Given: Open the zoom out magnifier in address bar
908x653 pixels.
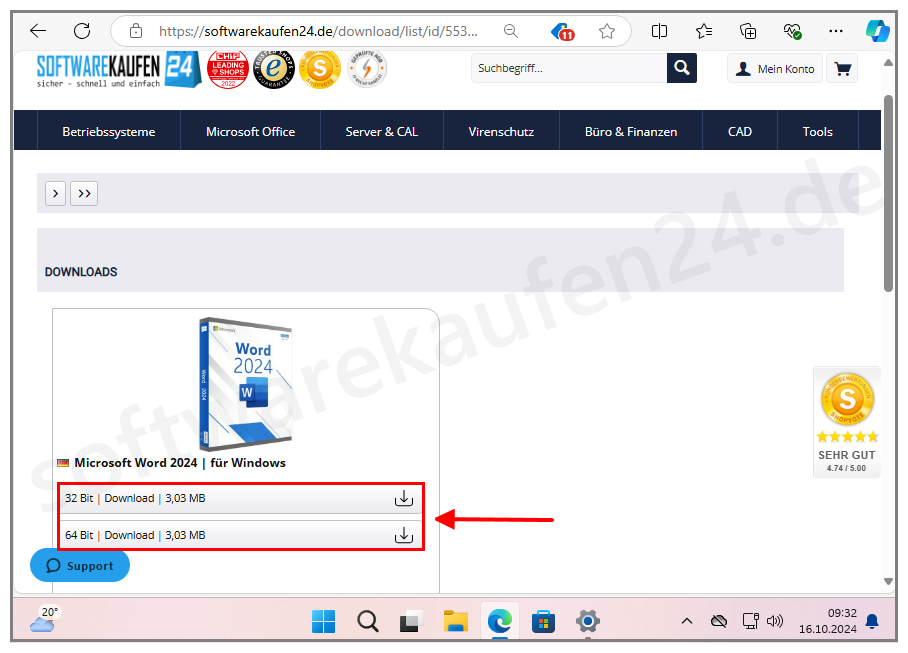Looking at the screenshot, I should click(x=510, y=31).
